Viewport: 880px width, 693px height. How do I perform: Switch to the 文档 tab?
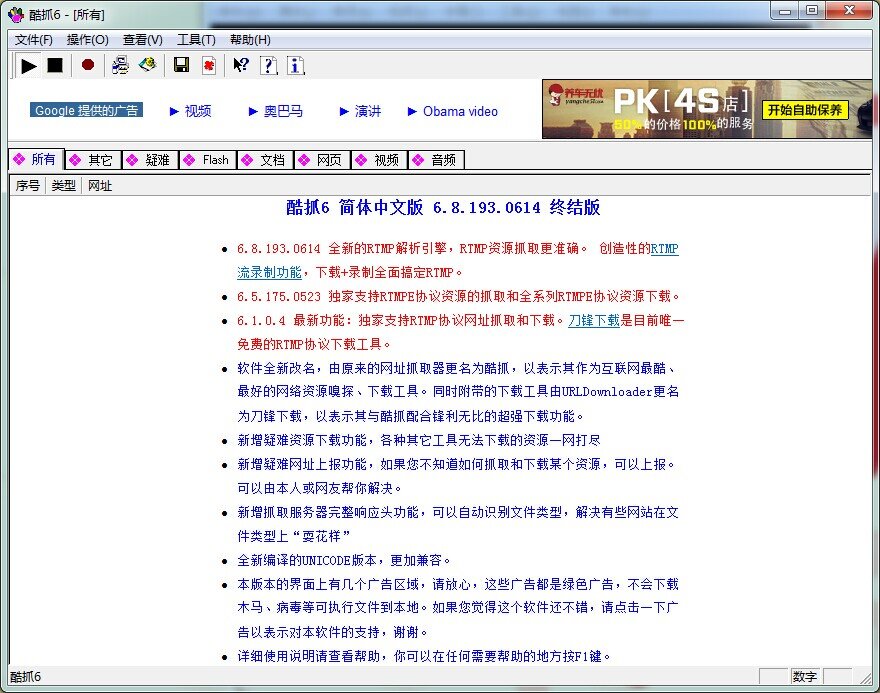click(x=265, y=160)
